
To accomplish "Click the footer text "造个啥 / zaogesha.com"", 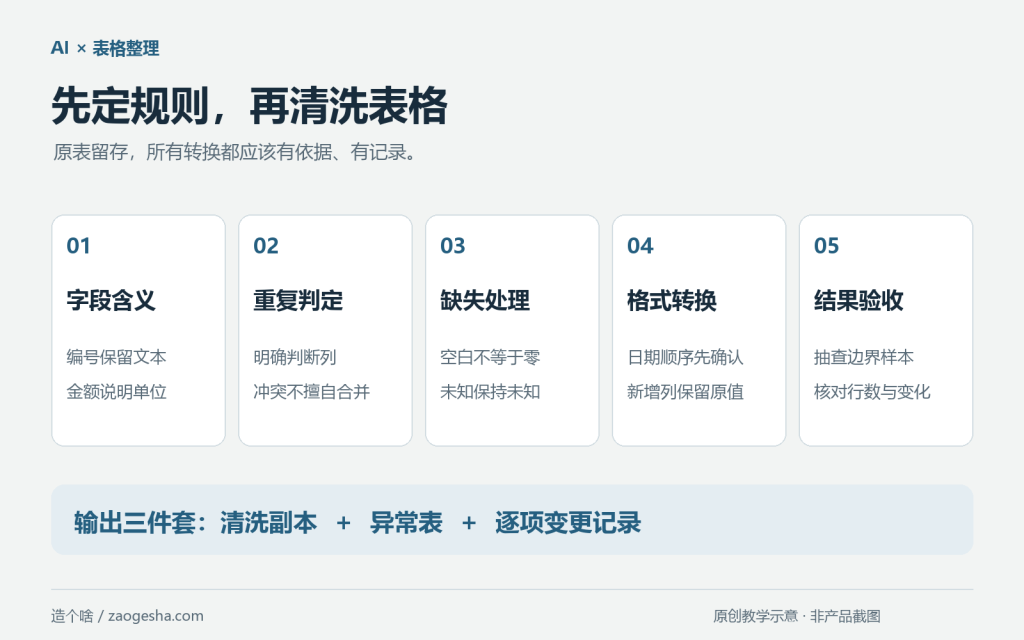I will coord(127,616).
